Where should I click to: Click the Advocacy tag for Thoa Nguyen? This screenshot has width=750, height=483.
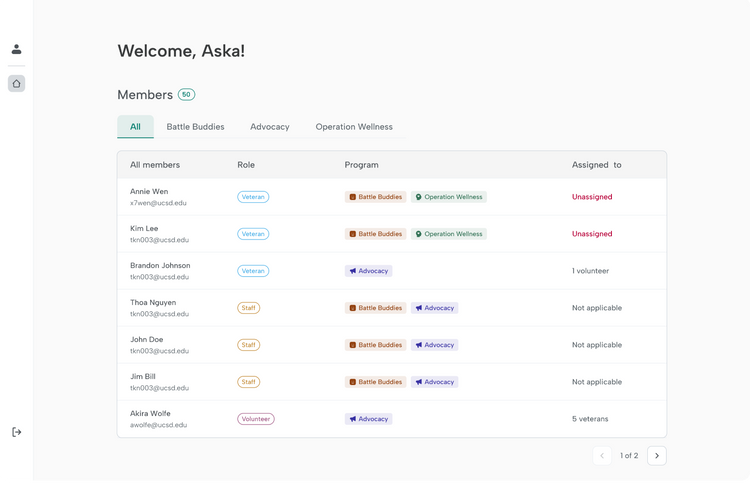pyautogui.click(x=434, y=308)
